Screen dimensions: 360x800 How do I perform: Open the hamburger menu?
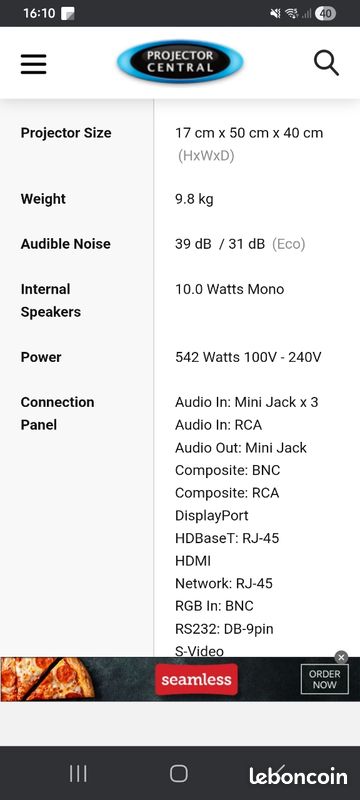coord(34,64)
